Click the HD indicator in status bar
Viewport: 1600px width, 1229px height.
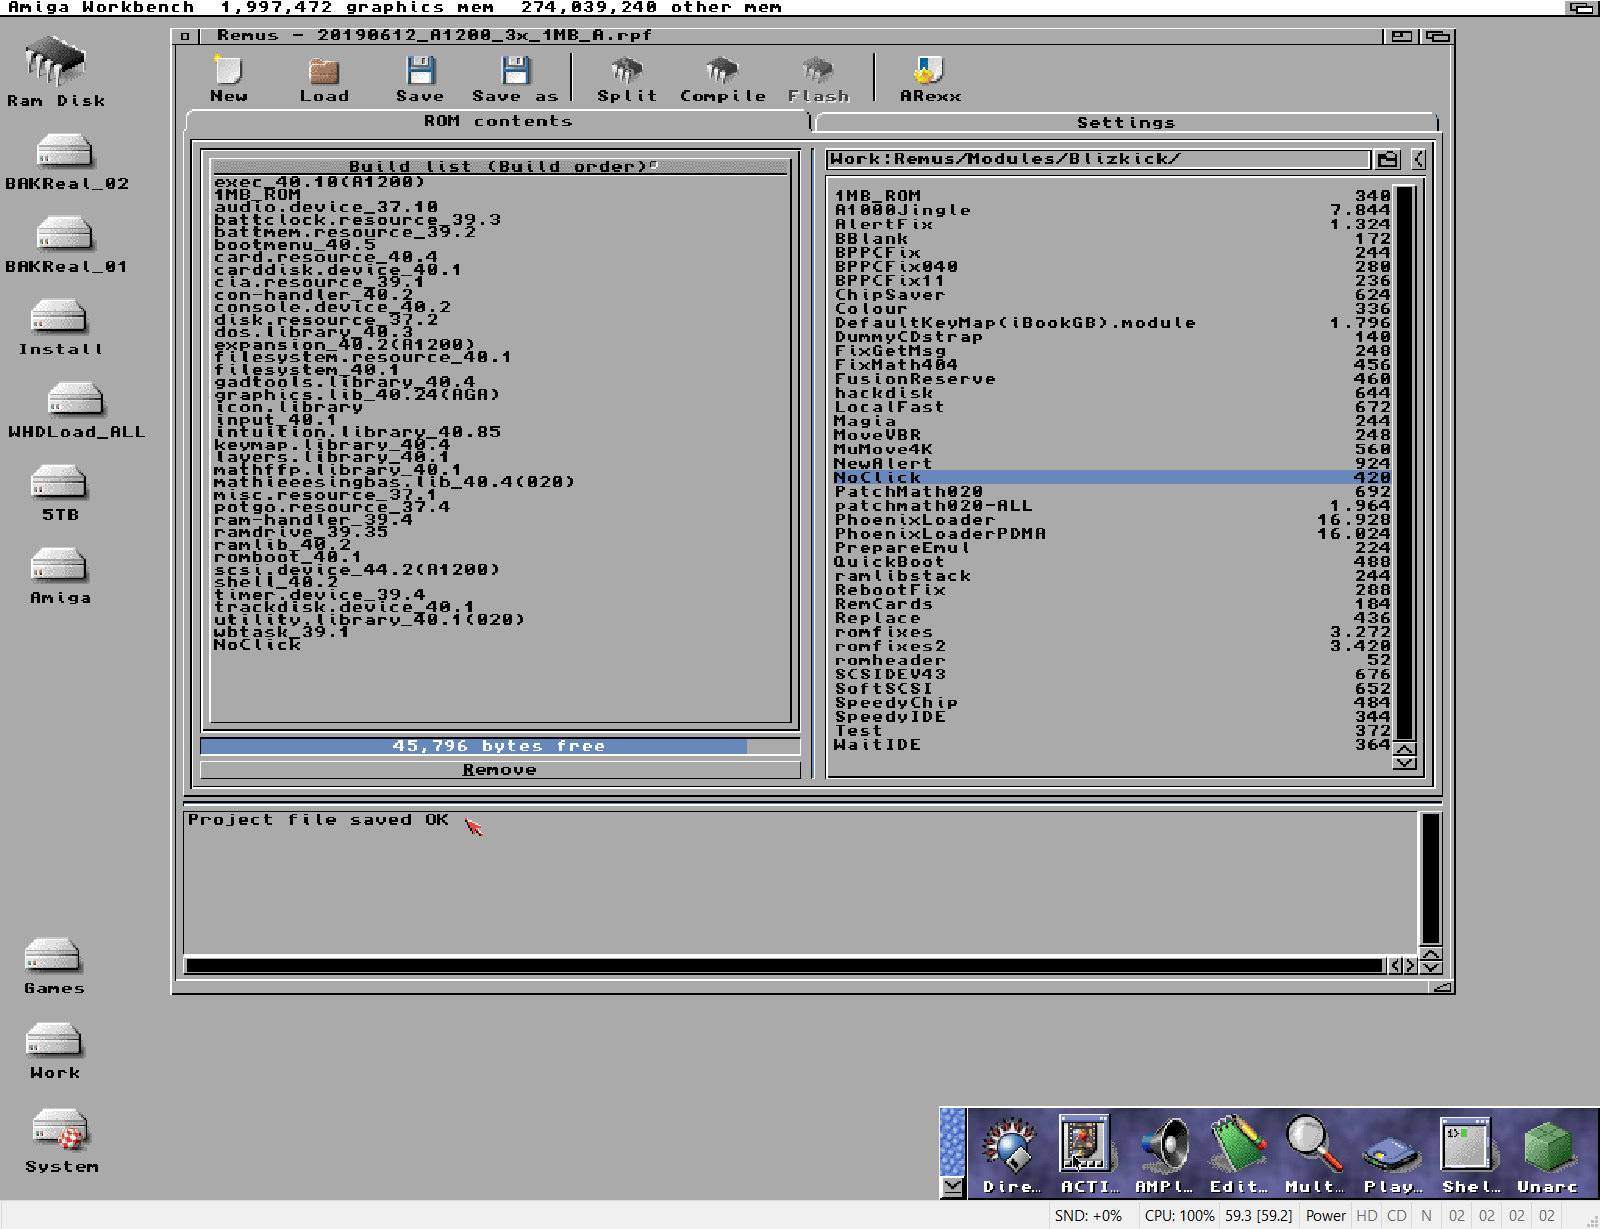pyautogui.click(x=1367, y=1216)
